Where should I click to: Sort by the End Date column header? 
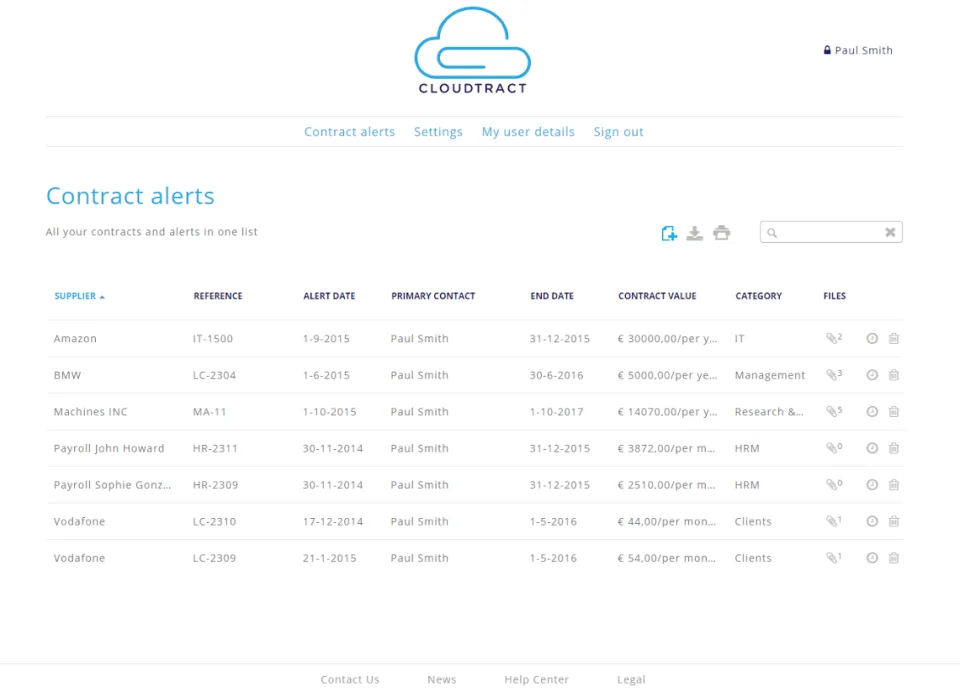[552, 296]
